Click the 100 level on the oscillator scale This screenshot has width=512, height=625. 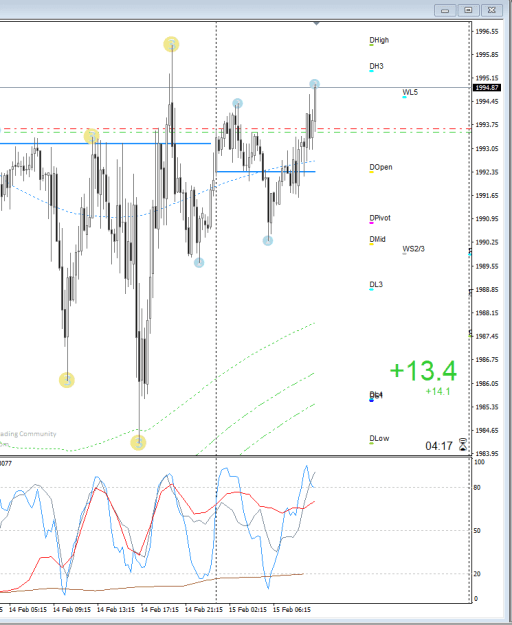(480, 462)
